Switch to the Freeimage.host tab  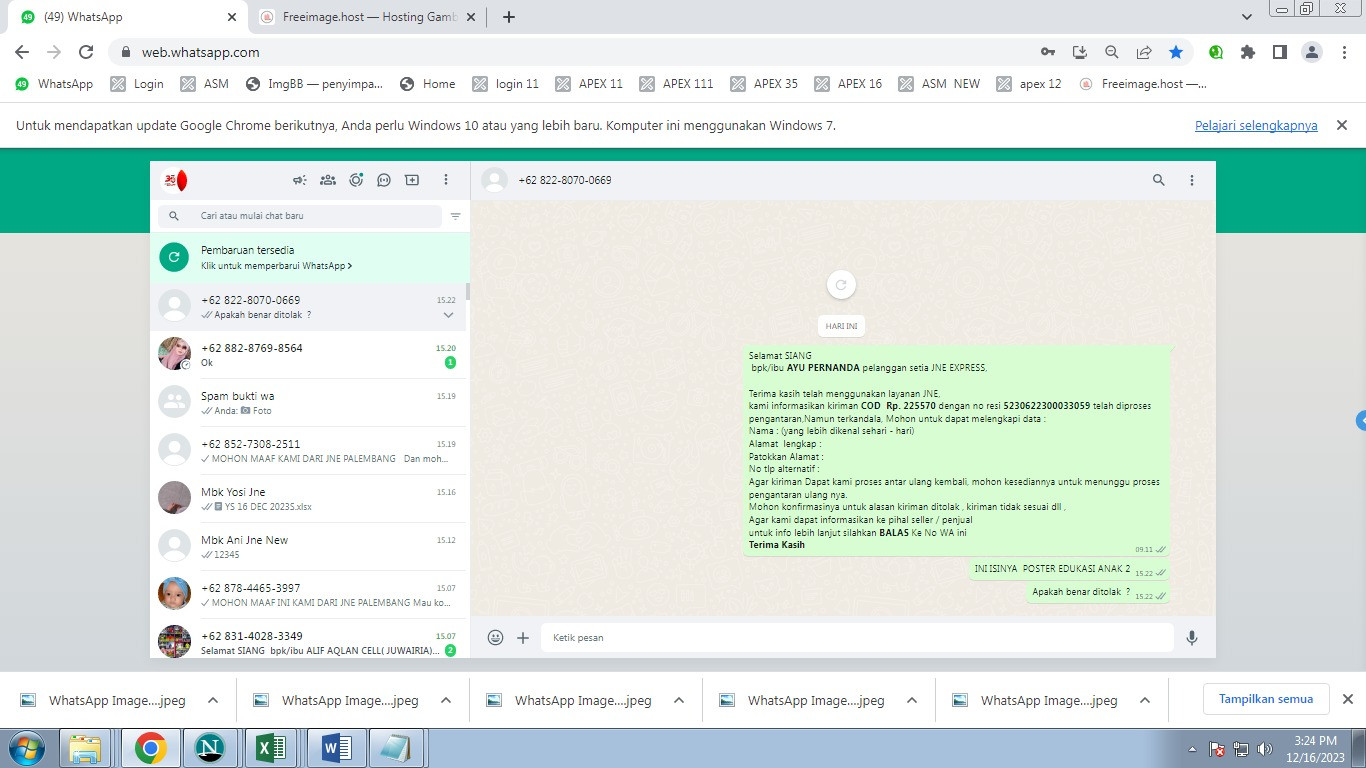[x=368, y=17]
